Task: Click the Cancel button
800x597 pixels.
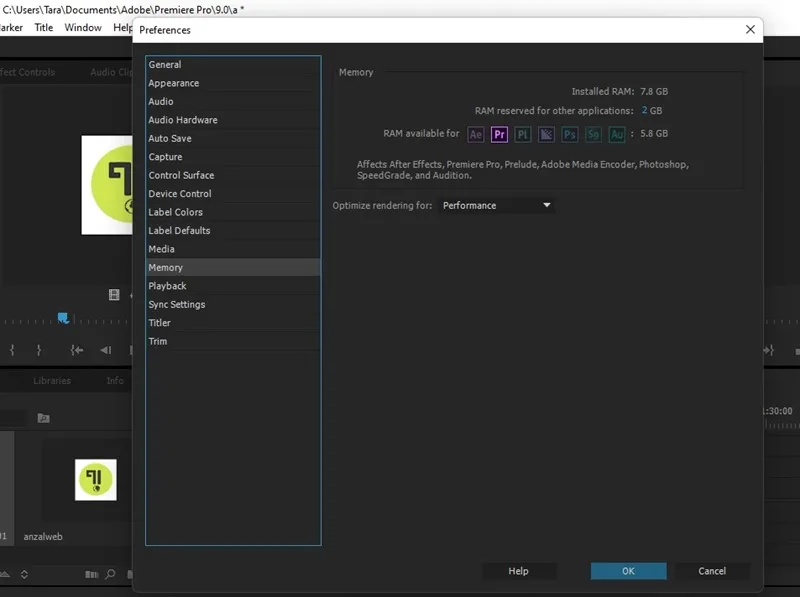Action: [712, 571]
